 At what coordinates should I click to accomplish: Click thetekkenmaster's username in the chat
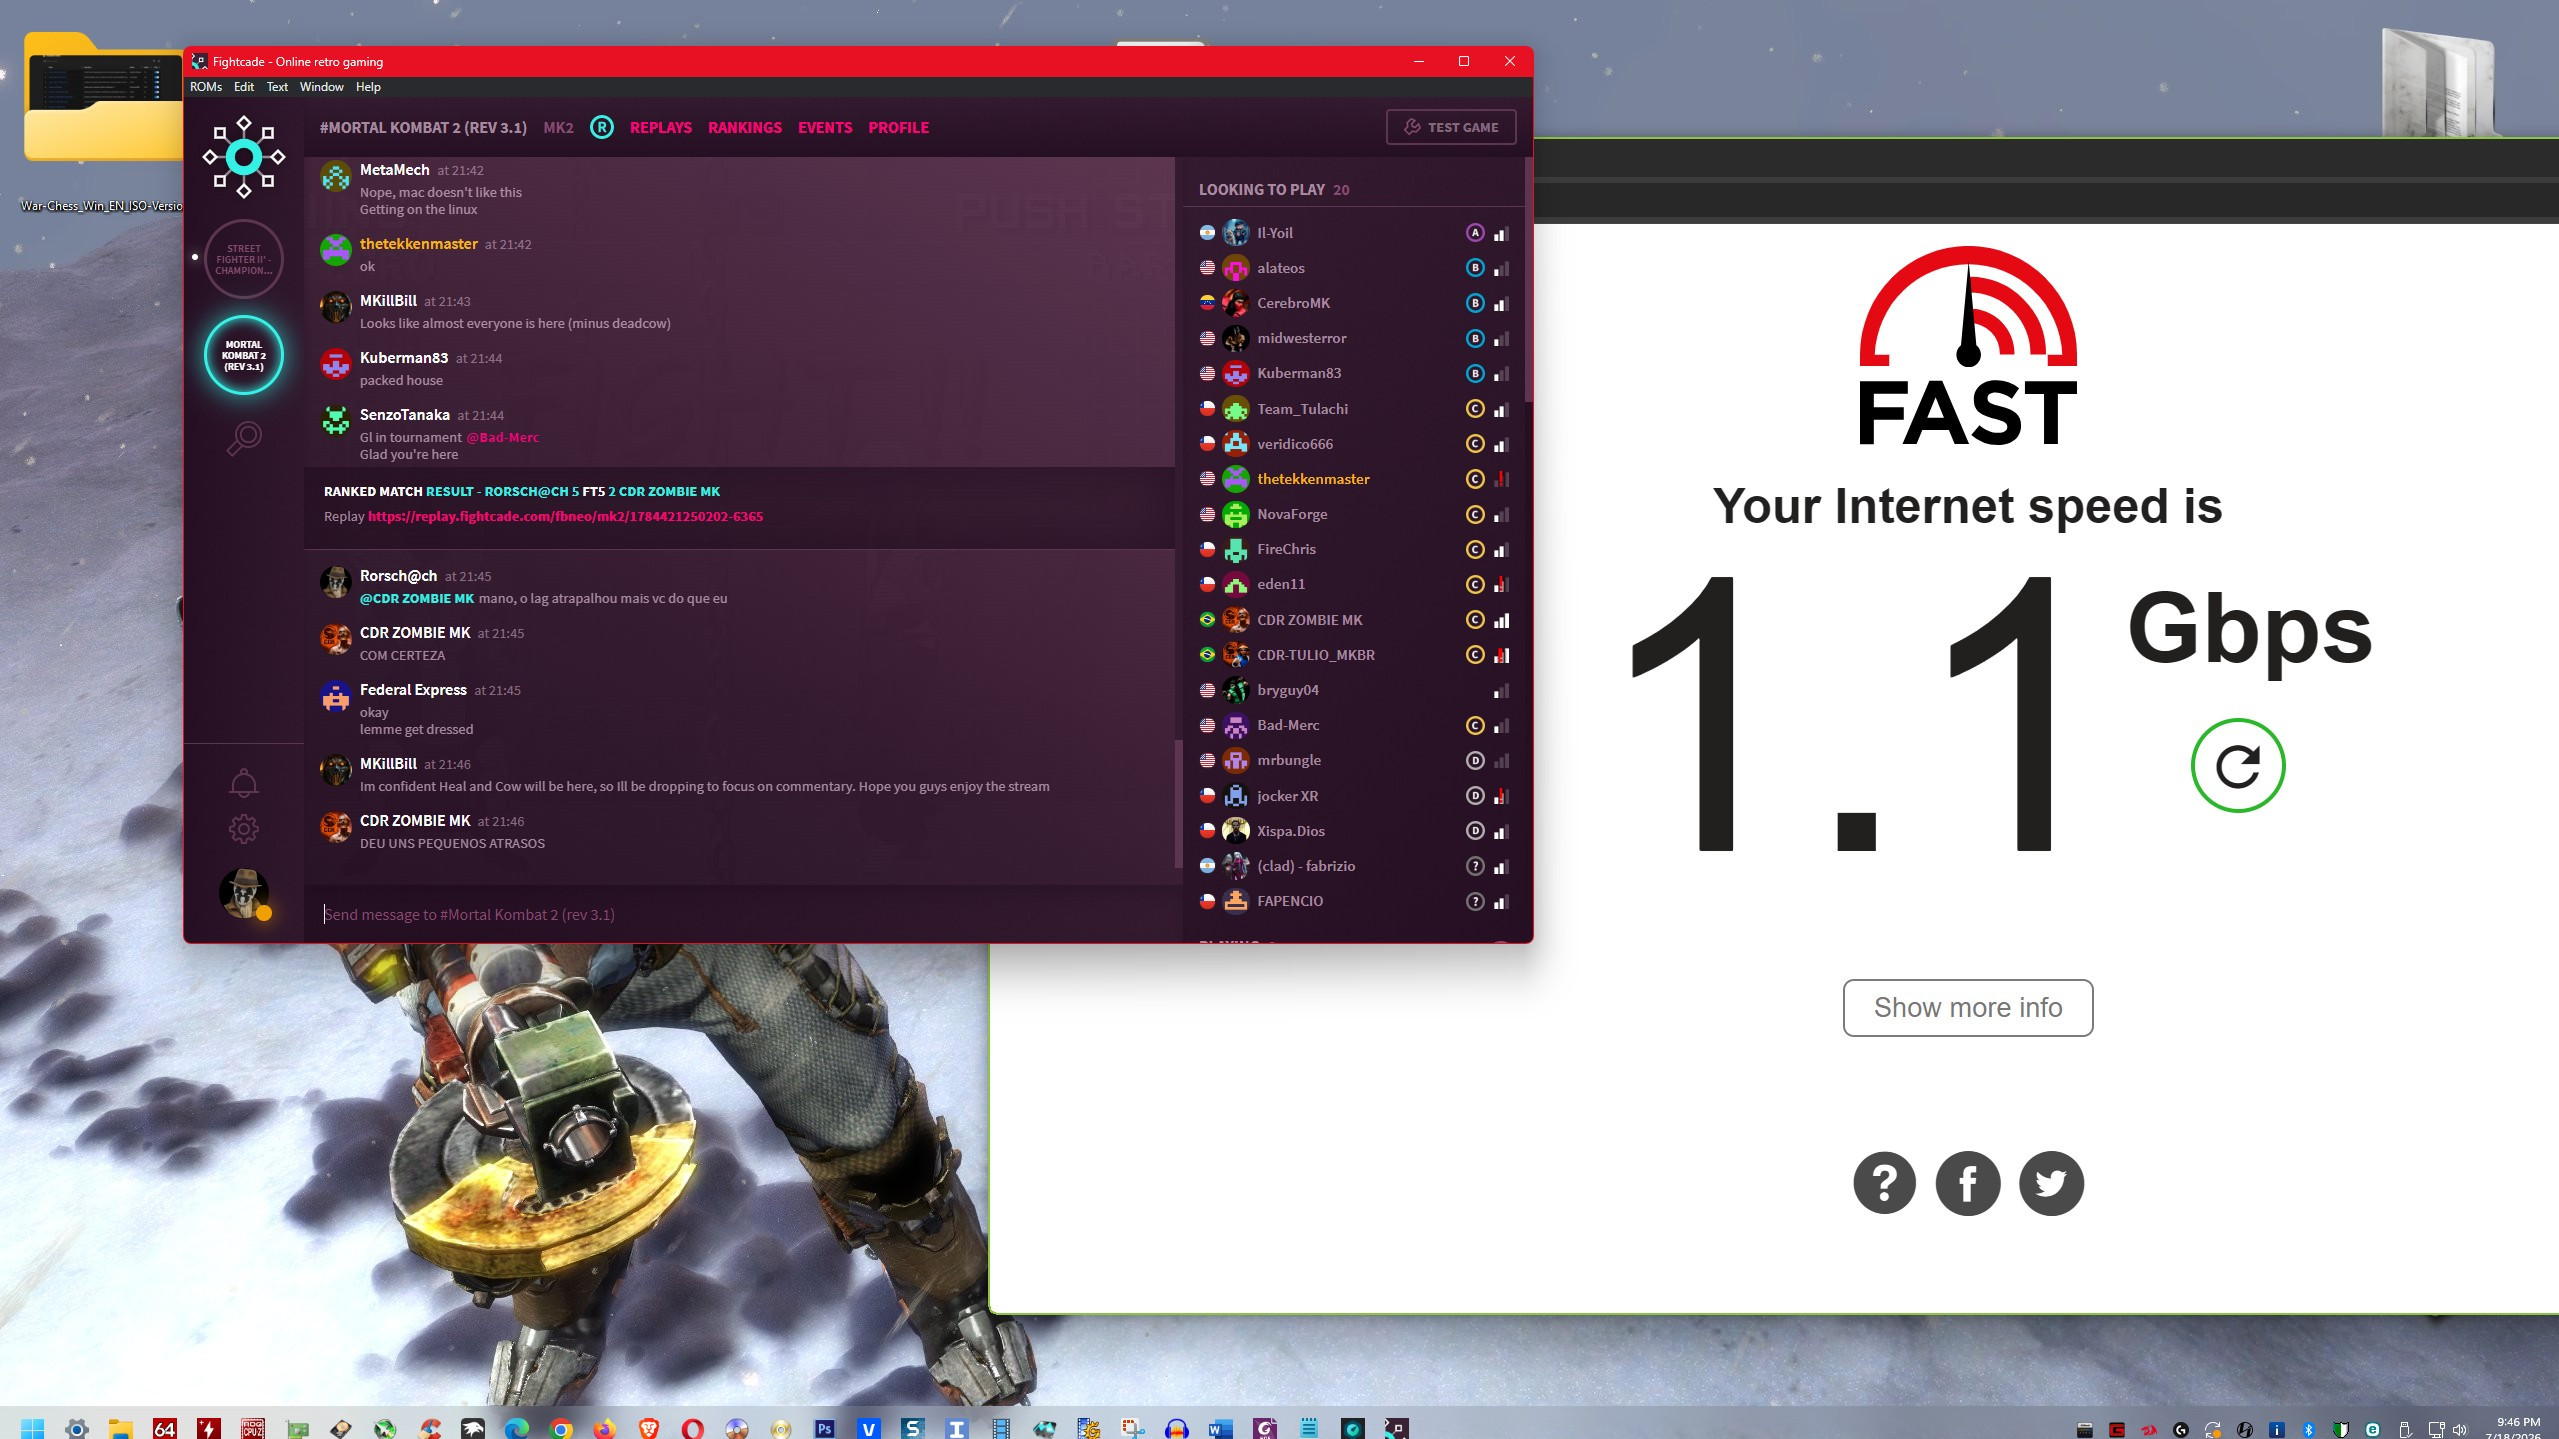pos(419,244)
